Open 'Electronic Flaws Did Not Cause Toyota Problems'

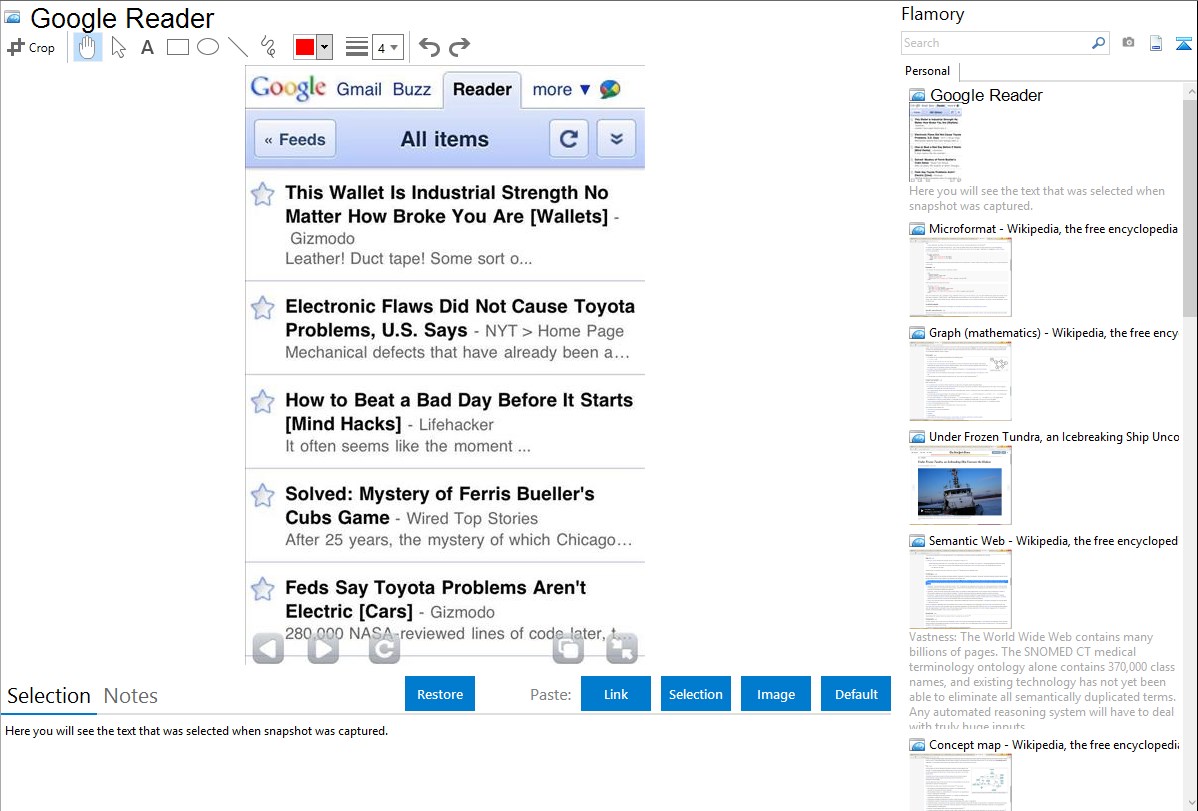(x=460, y=318)
